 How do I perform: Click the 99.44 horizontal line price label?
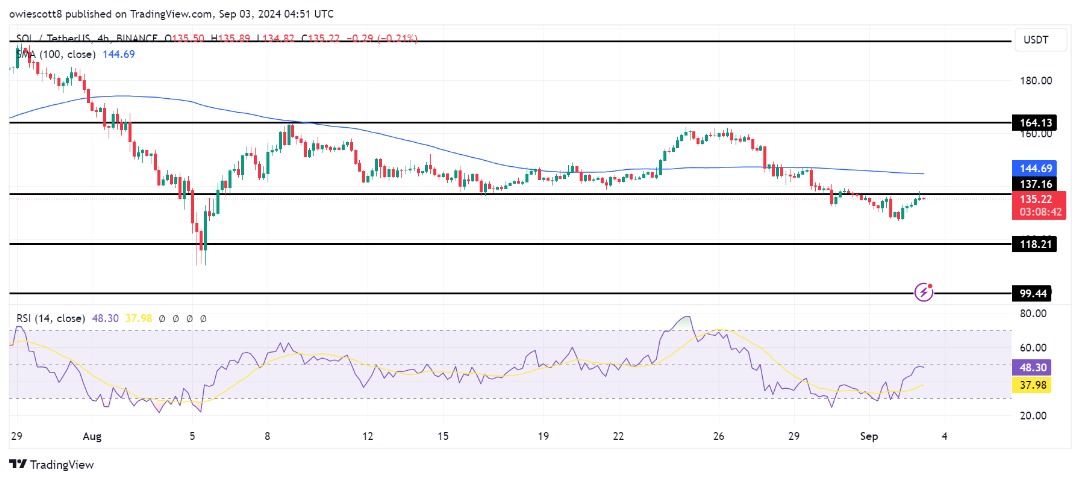tap(1031, 294)
